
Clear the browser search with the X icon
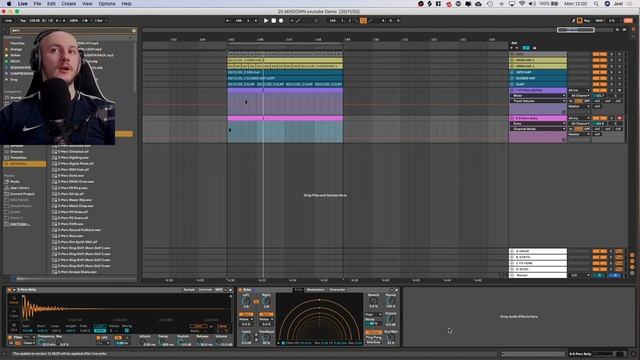pos(134,30)
